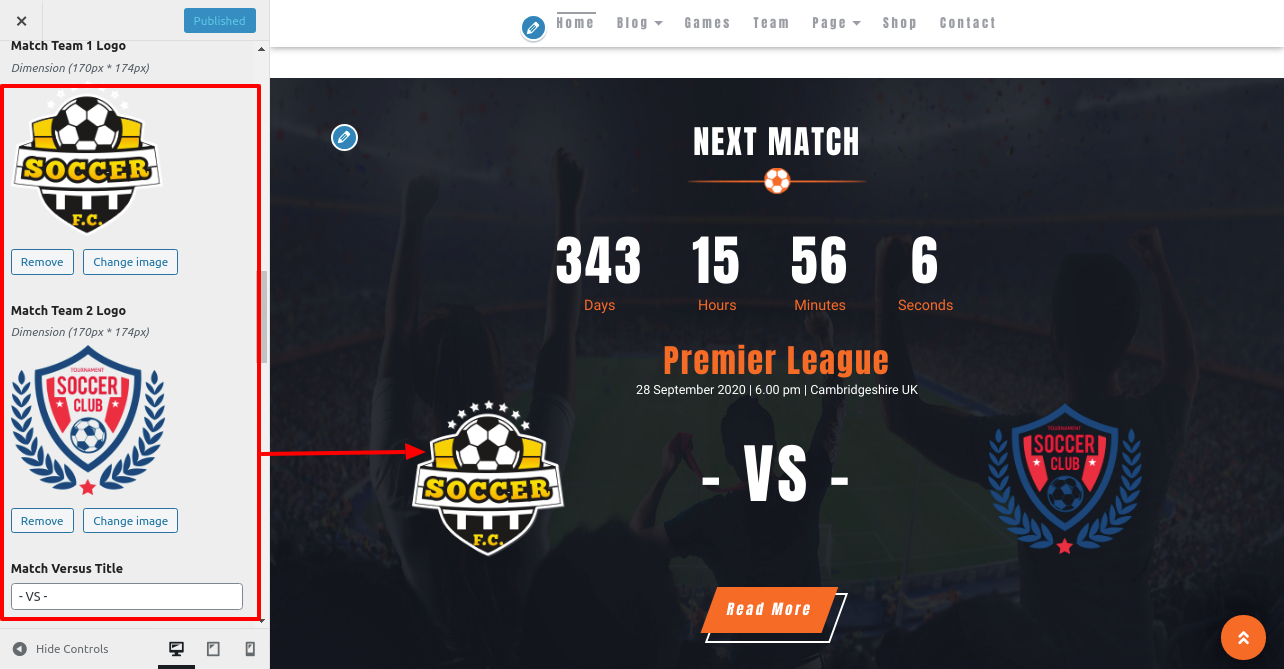Click the orange scroll-to-top arrow button
Image resolution: width=1284 pixels, height=669 pixels.
(x=1243, y=637)
